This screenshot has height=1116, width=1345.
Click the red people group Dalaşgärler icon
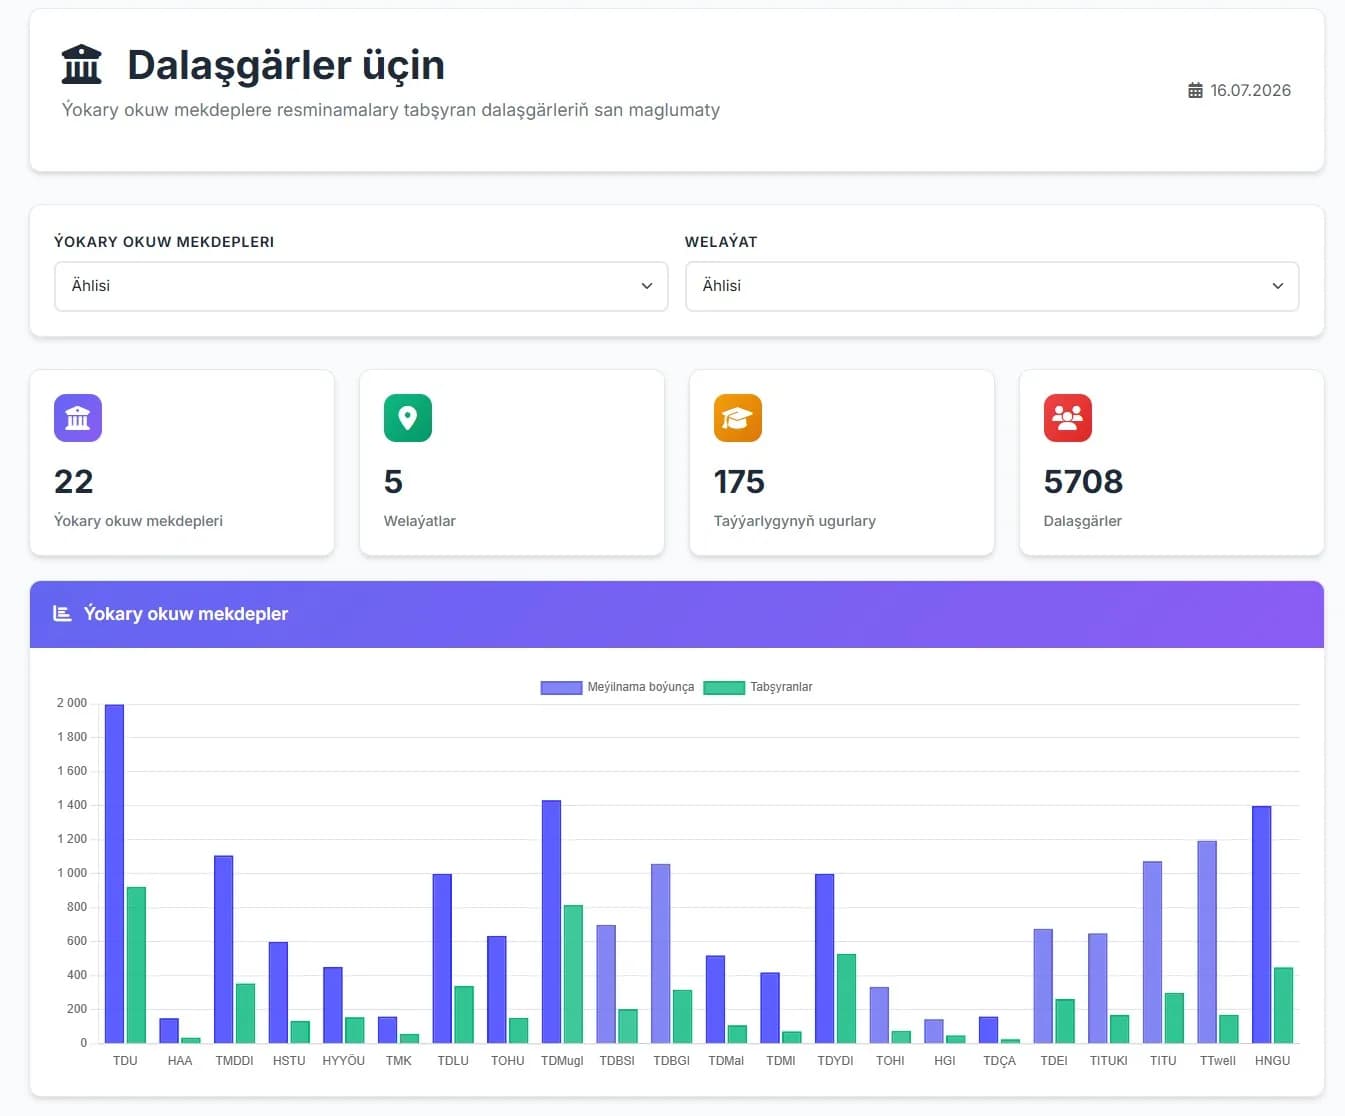tap(1068, 418)
